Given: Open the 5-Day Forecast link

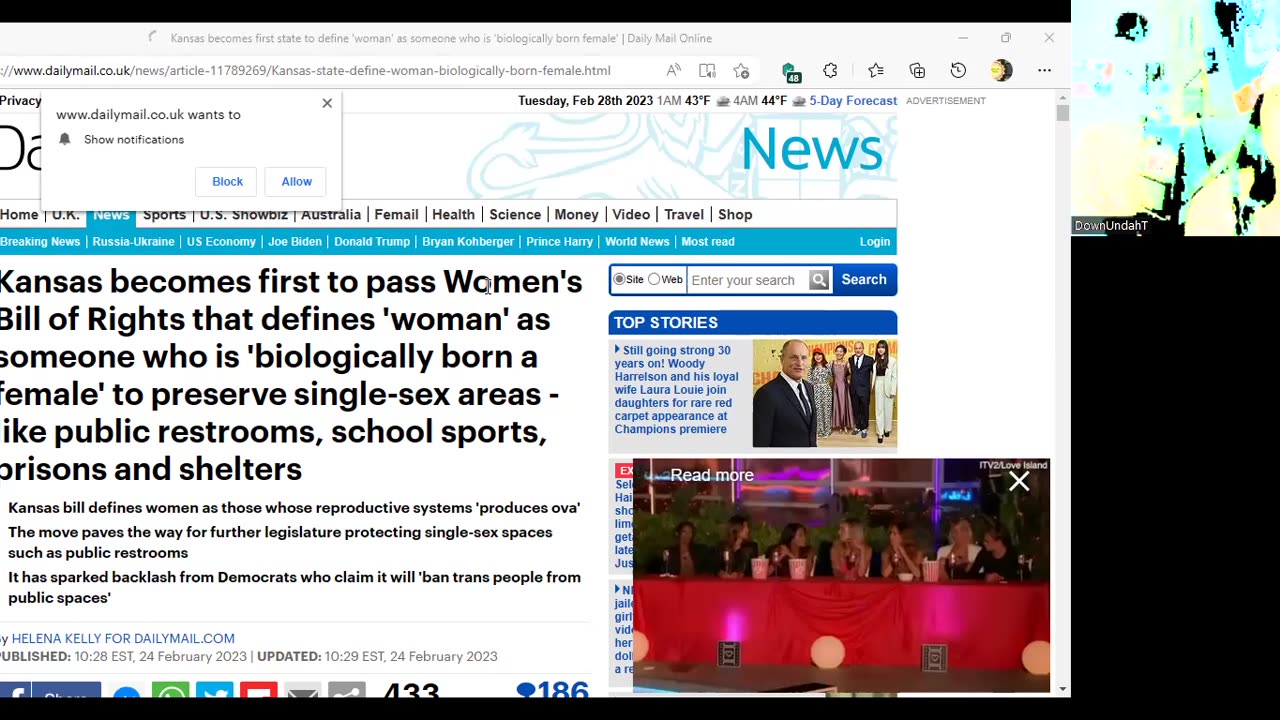Looking at the screenshot, I should click(x=853, y=101).
